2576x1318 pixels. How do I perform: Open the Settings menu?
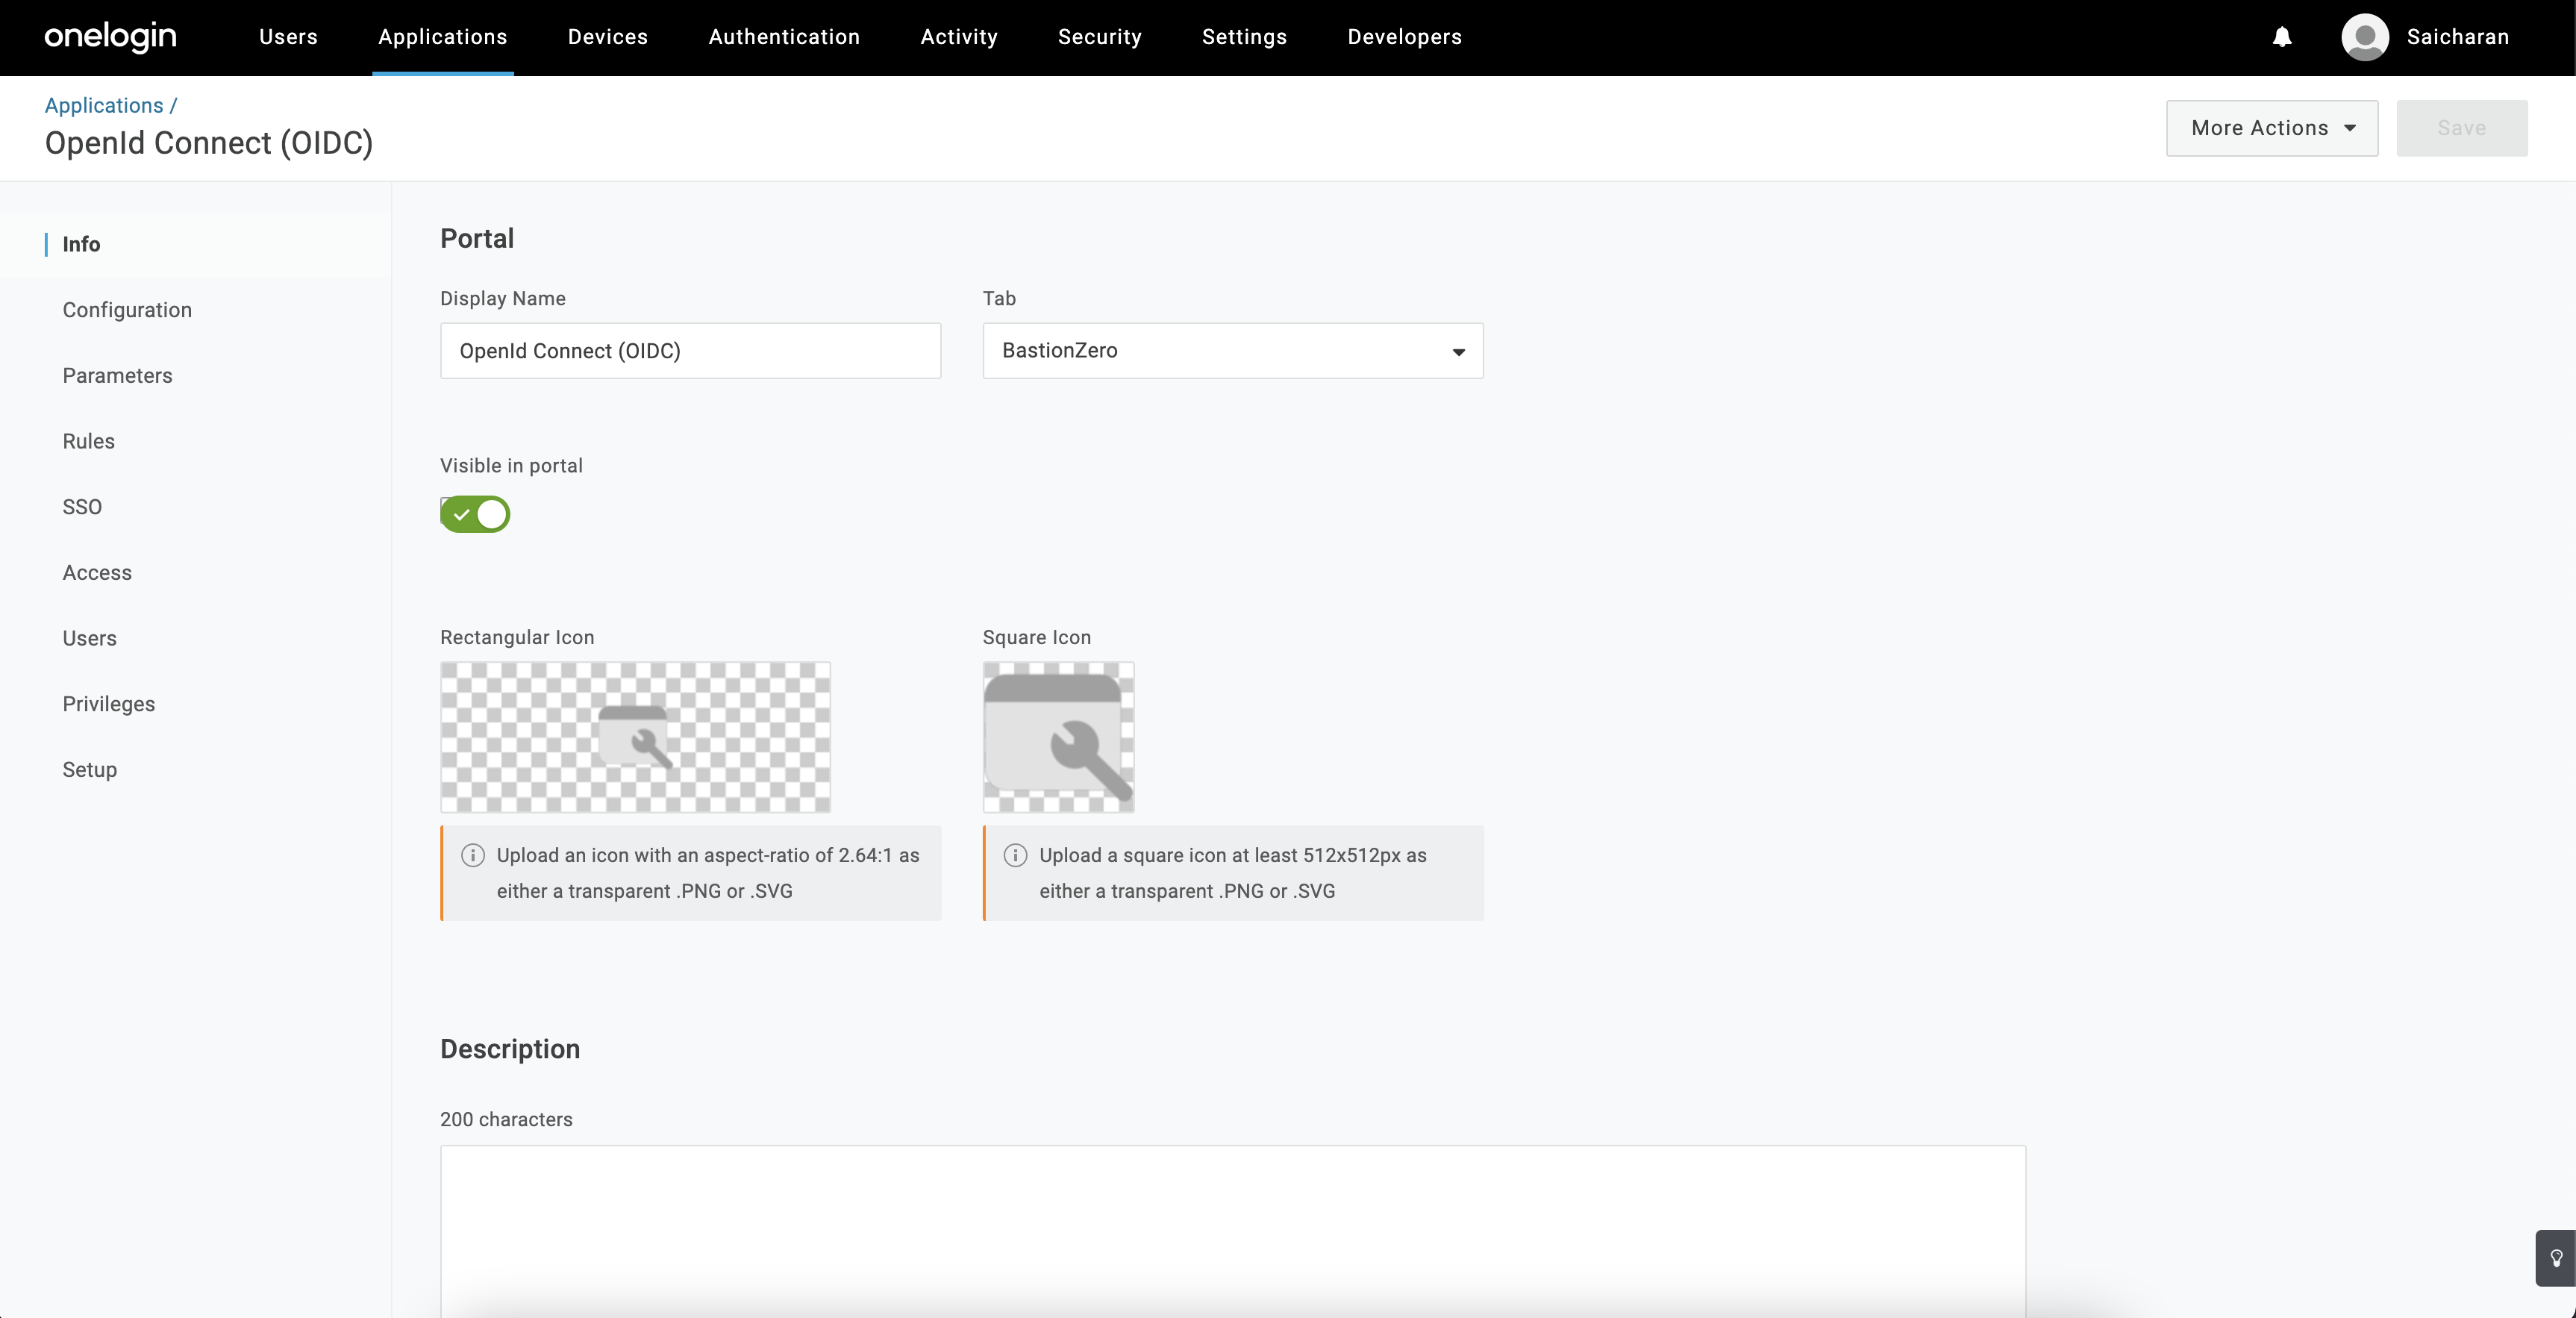tap(1244, 37)
